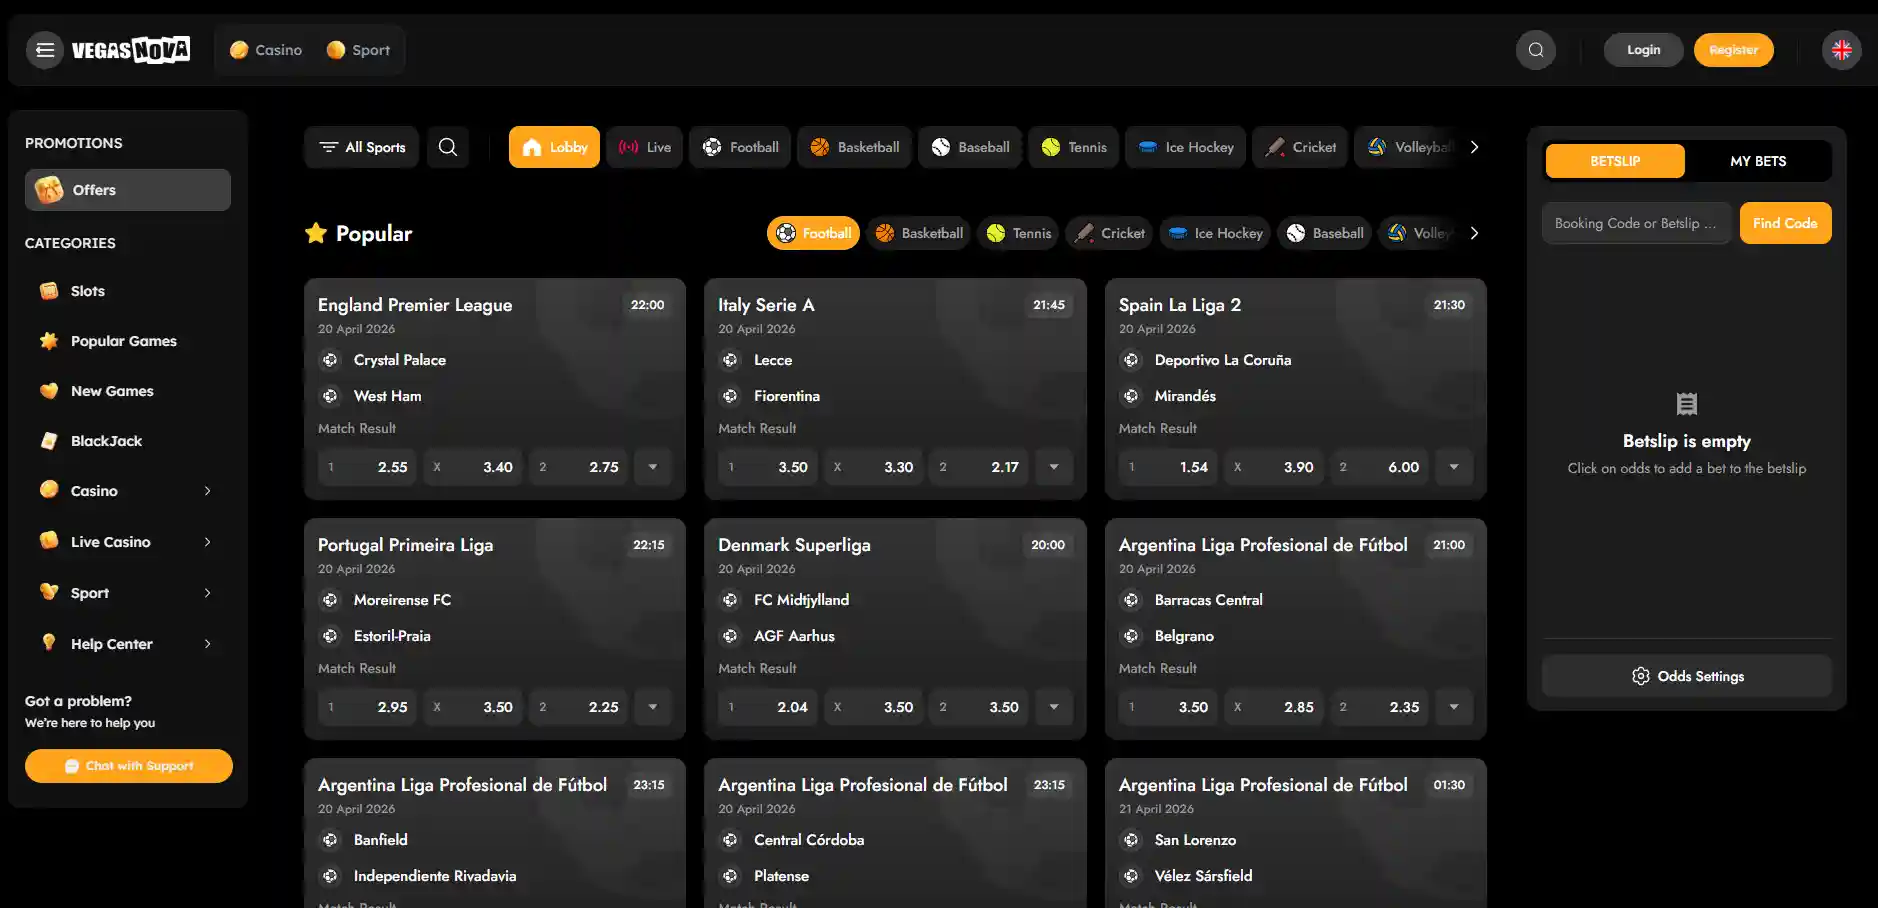Image resolution: width=1878 pixels, height=908 pixels.
Task: Select Tennis in Popular filter
Action: pos(1019,233)
